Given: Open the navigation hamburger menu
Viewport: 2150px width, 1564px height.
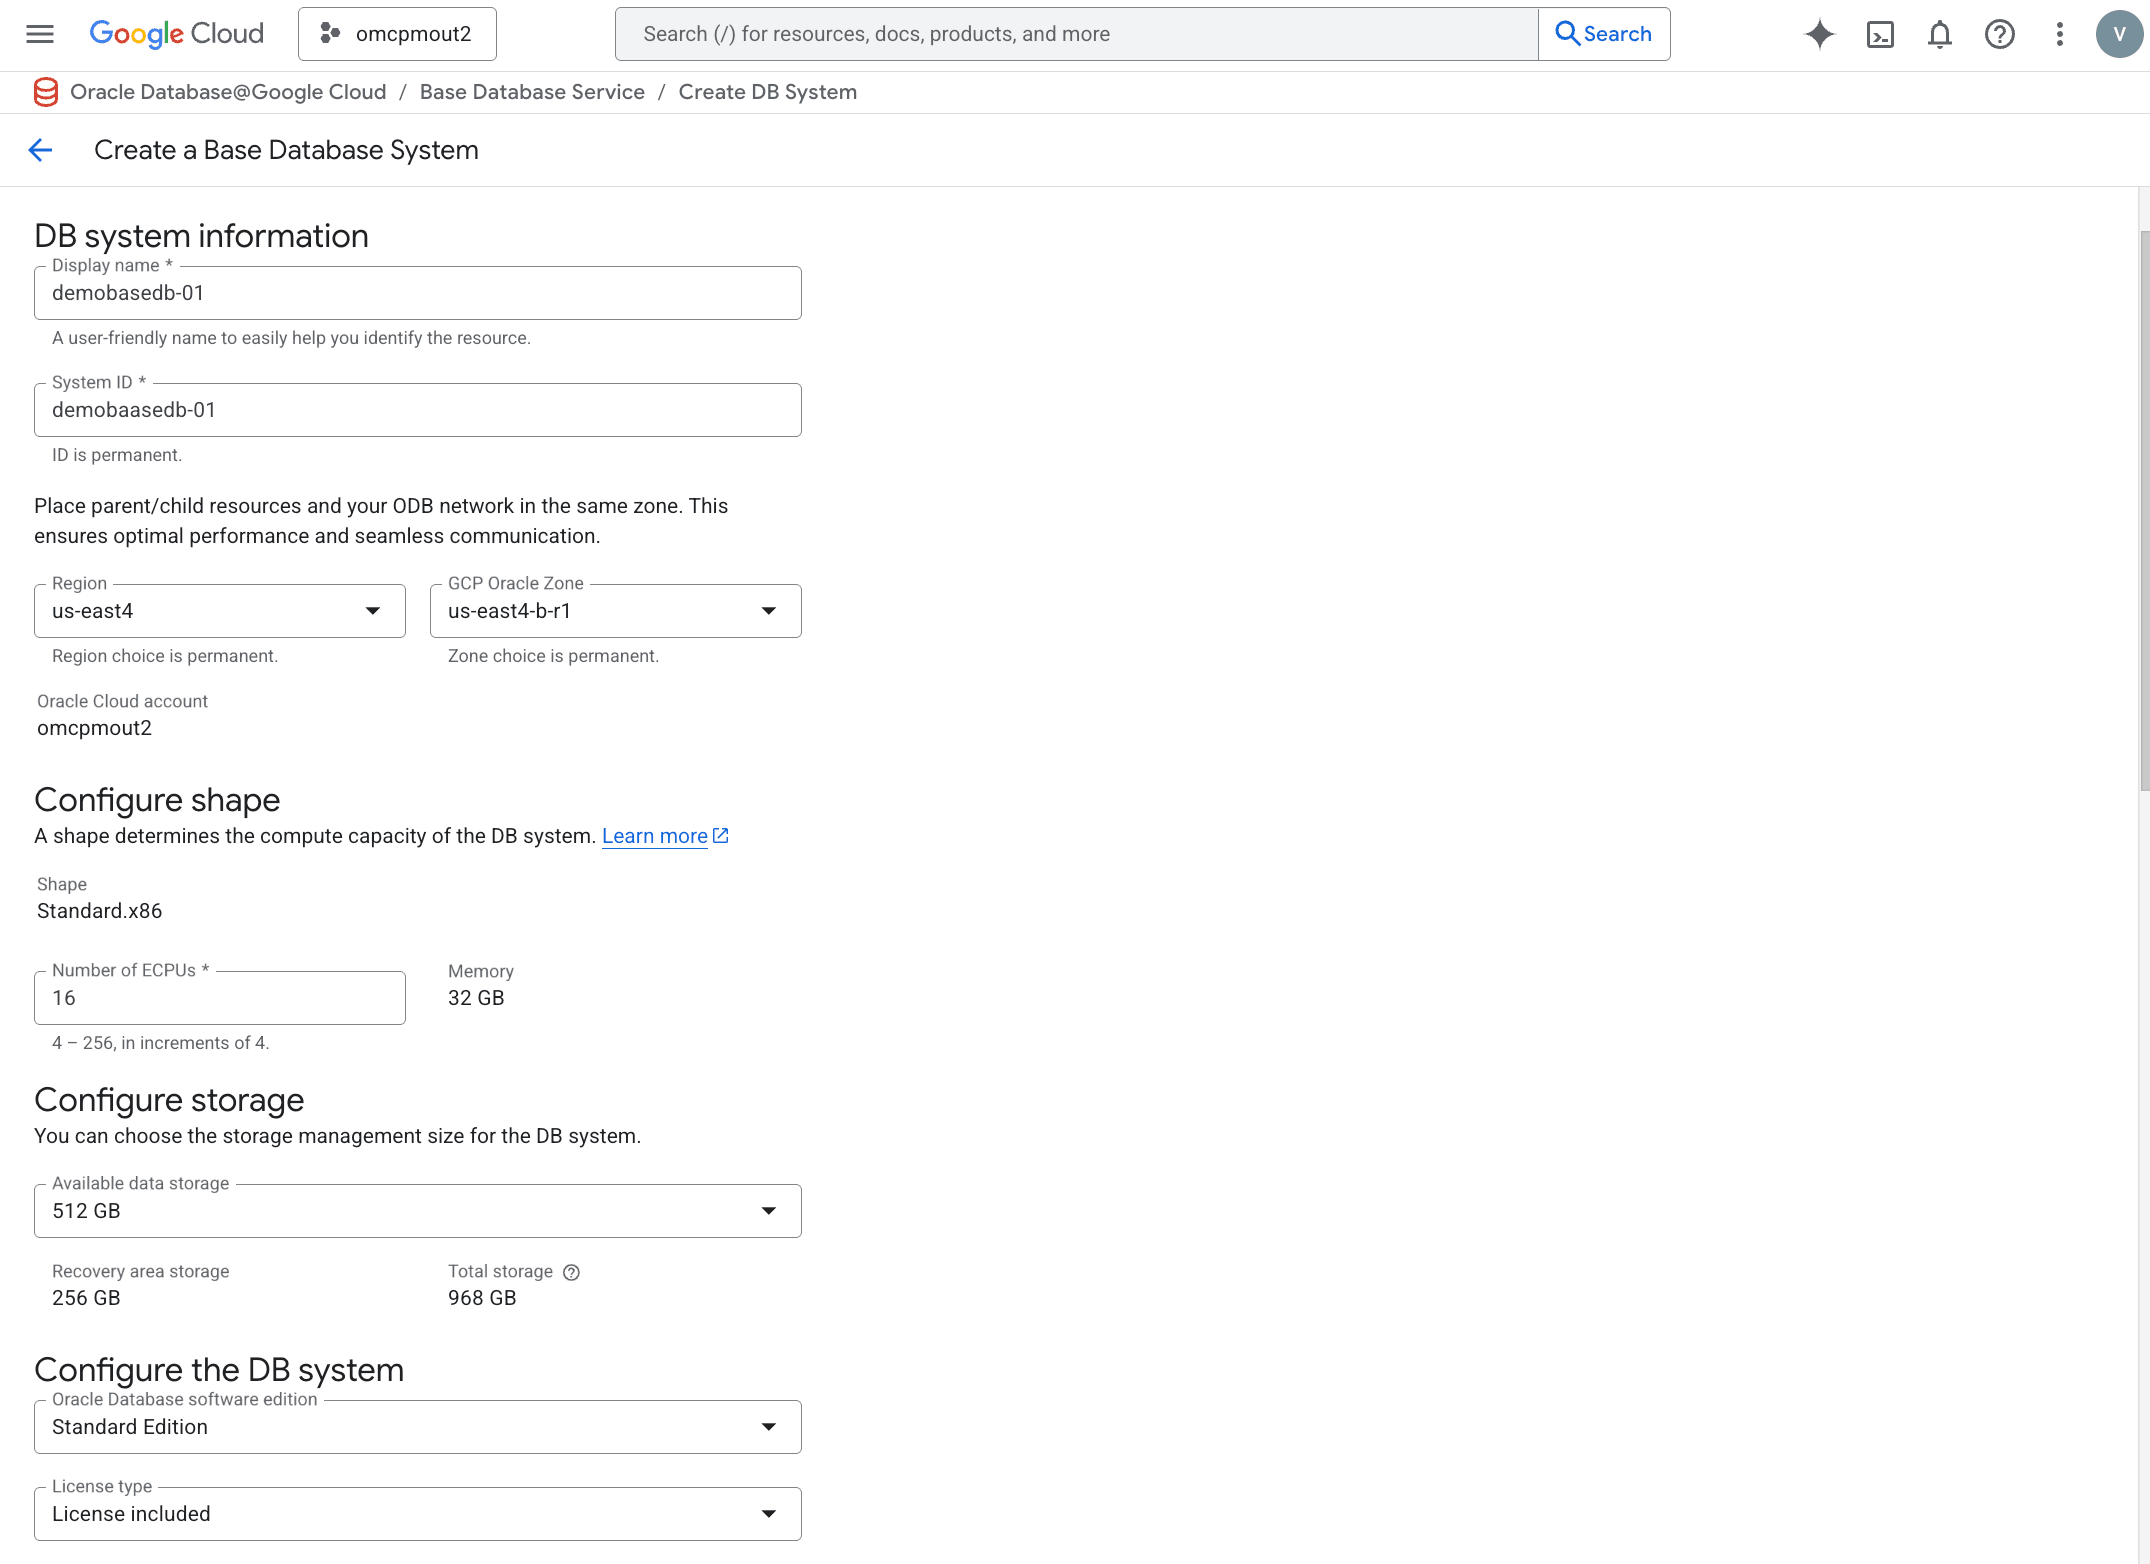Looking at the screenshot, I should point(39,33).
